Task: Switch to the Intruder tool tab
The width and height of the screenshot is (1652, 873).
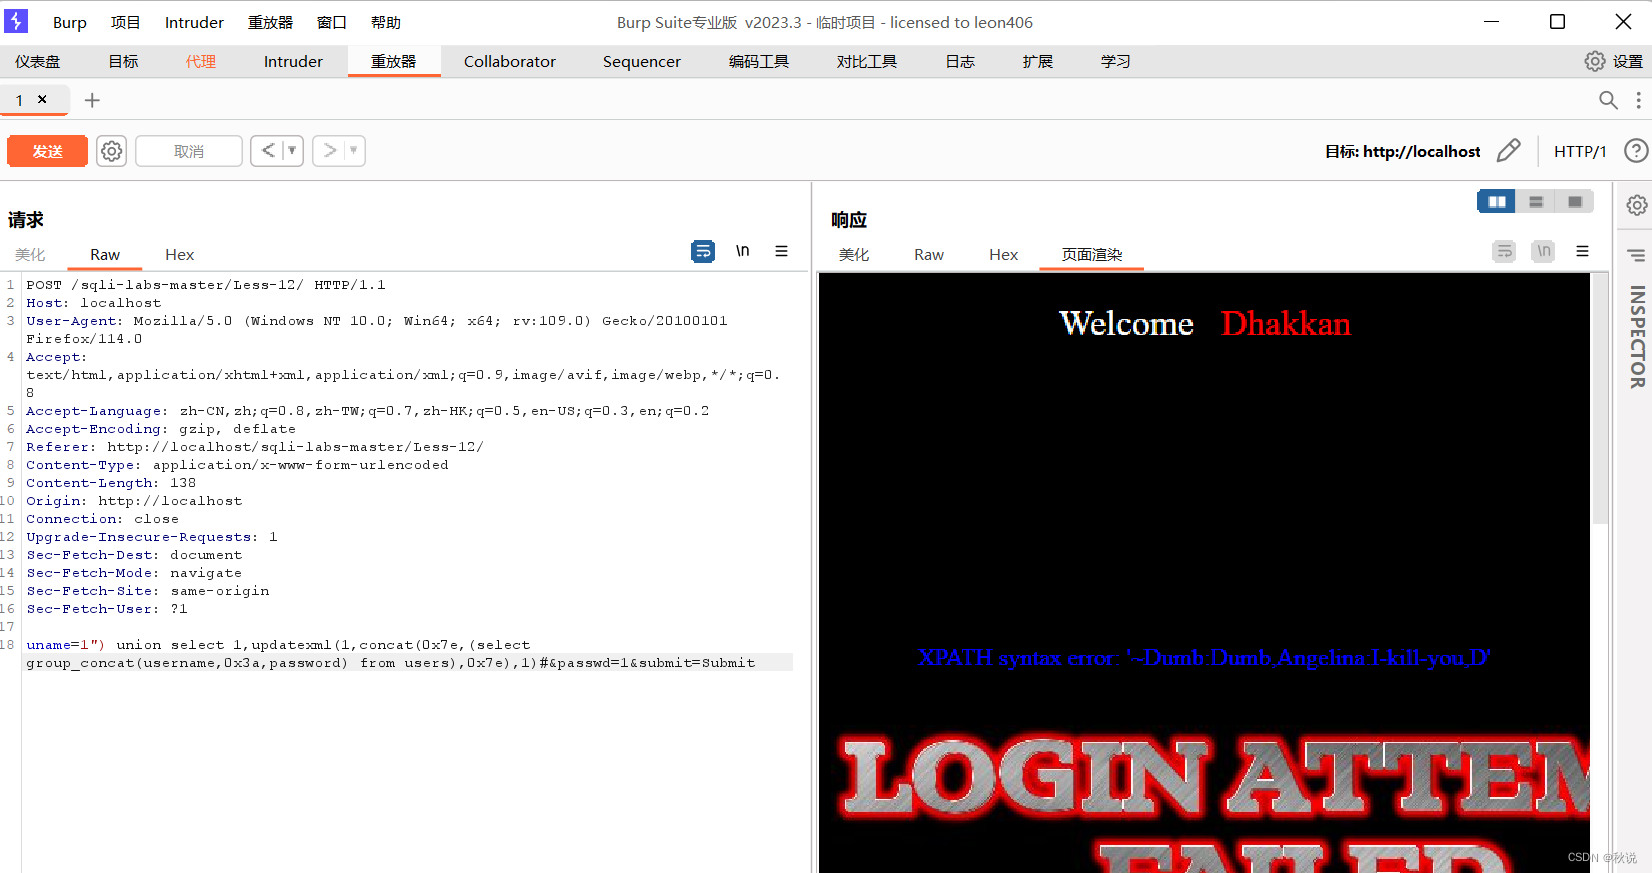Action: pyautogui.click(x=293, y=61)
